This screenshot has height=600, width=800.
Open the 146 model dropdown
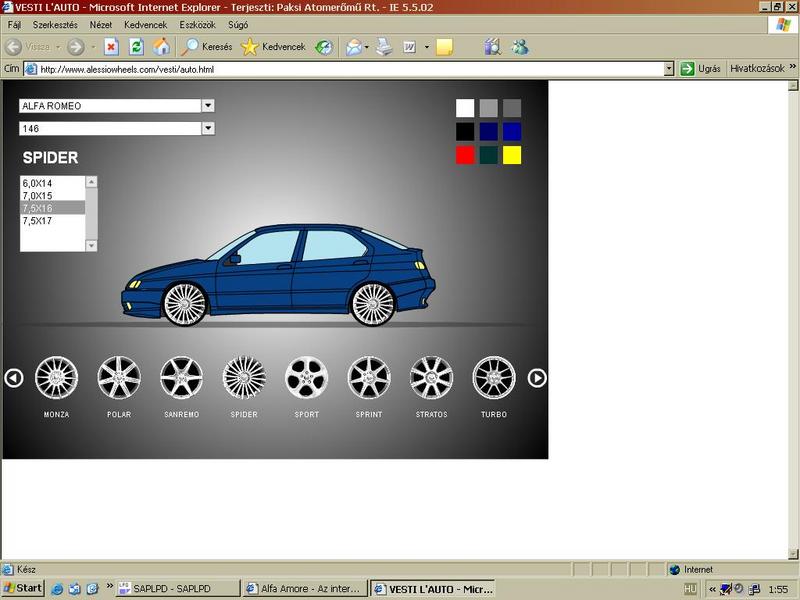coord(208,128)
